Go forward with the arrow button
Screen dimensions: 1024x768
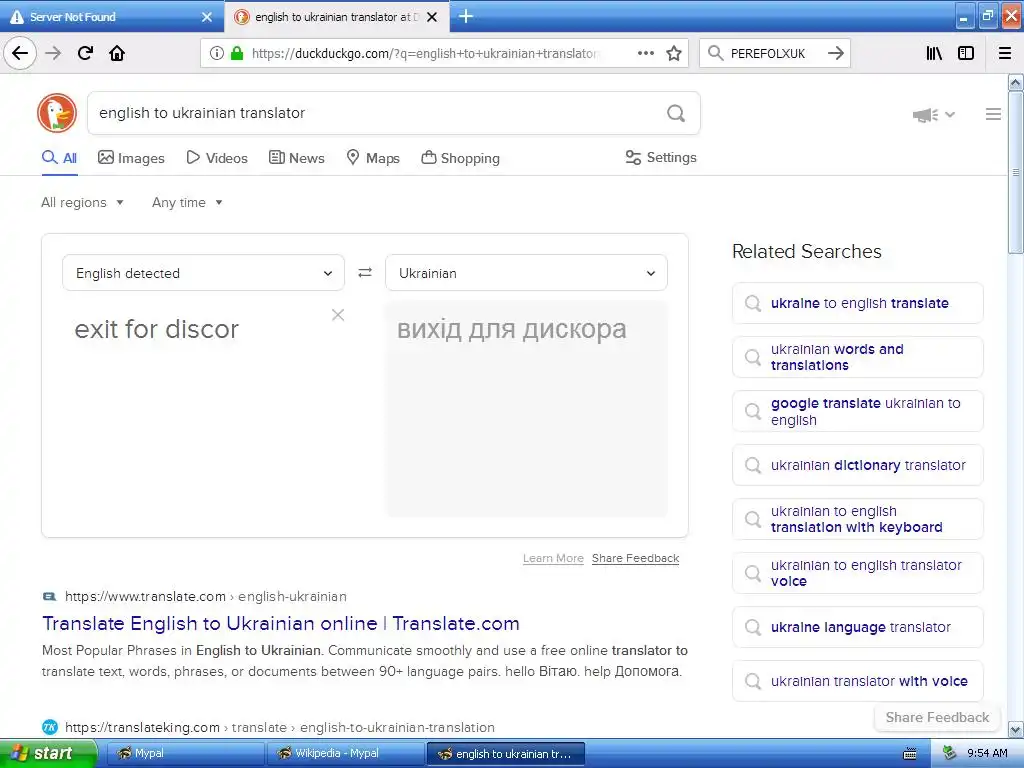click(x=54, y=53)
